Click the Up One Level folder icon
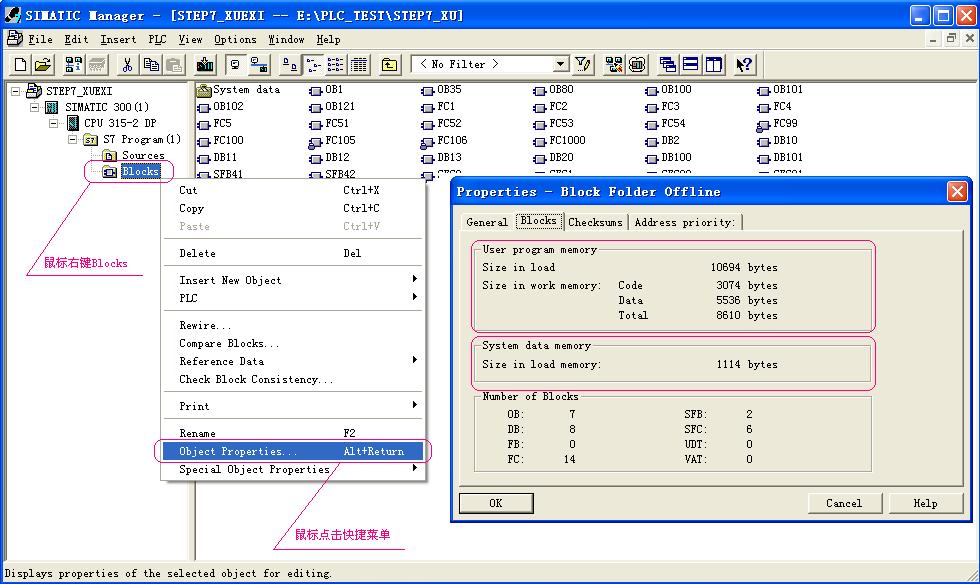This screenshot has width=980, height=584. coord(389,64)
